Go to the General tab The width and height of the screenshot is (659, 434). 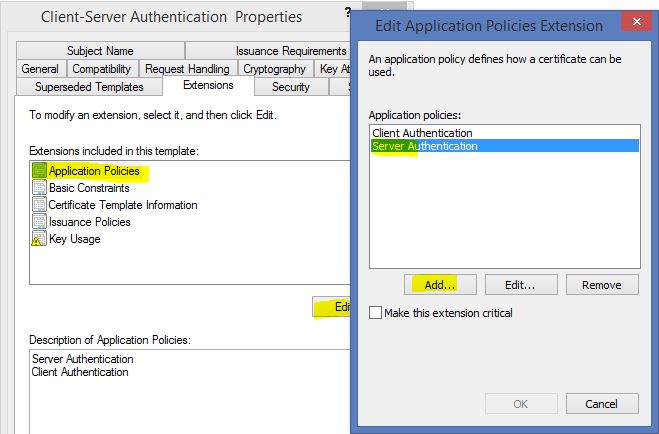coord(40,69)
